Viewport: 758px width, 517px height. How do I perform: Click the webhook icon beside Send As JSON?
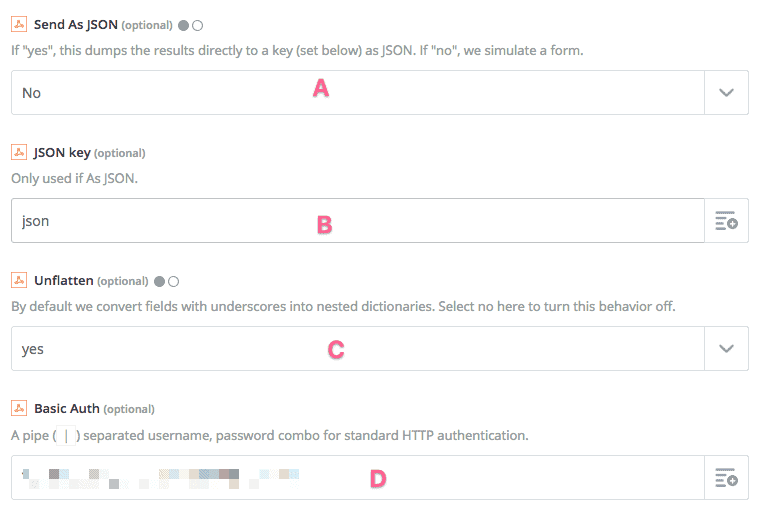pyautogui.click(x=19, y=24)
